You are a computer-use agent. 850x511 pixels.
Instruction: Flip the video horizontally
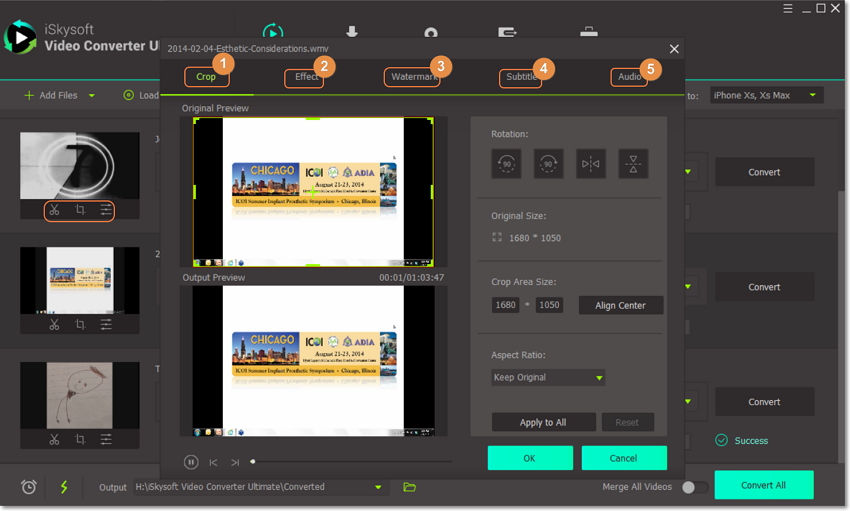[x=591, y=164]
